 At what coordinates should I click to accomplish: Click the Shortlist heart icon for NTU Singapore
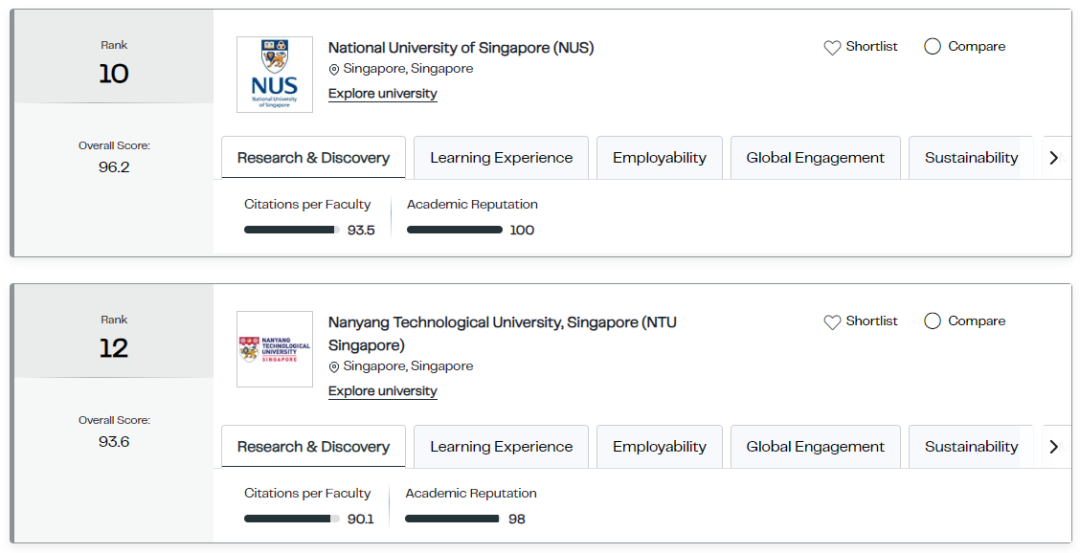click(832, 322)
